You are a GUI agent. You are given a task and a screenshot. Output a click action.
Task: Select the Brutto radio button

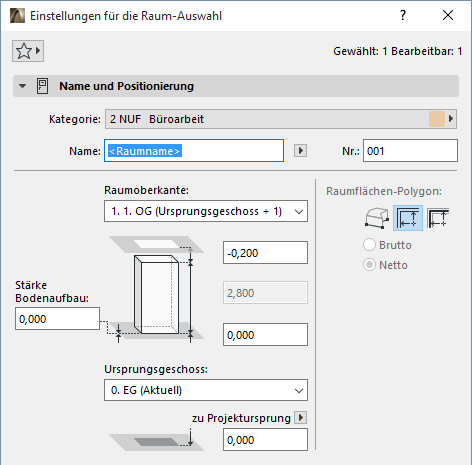pyautogui.click(x=369, y=245)
